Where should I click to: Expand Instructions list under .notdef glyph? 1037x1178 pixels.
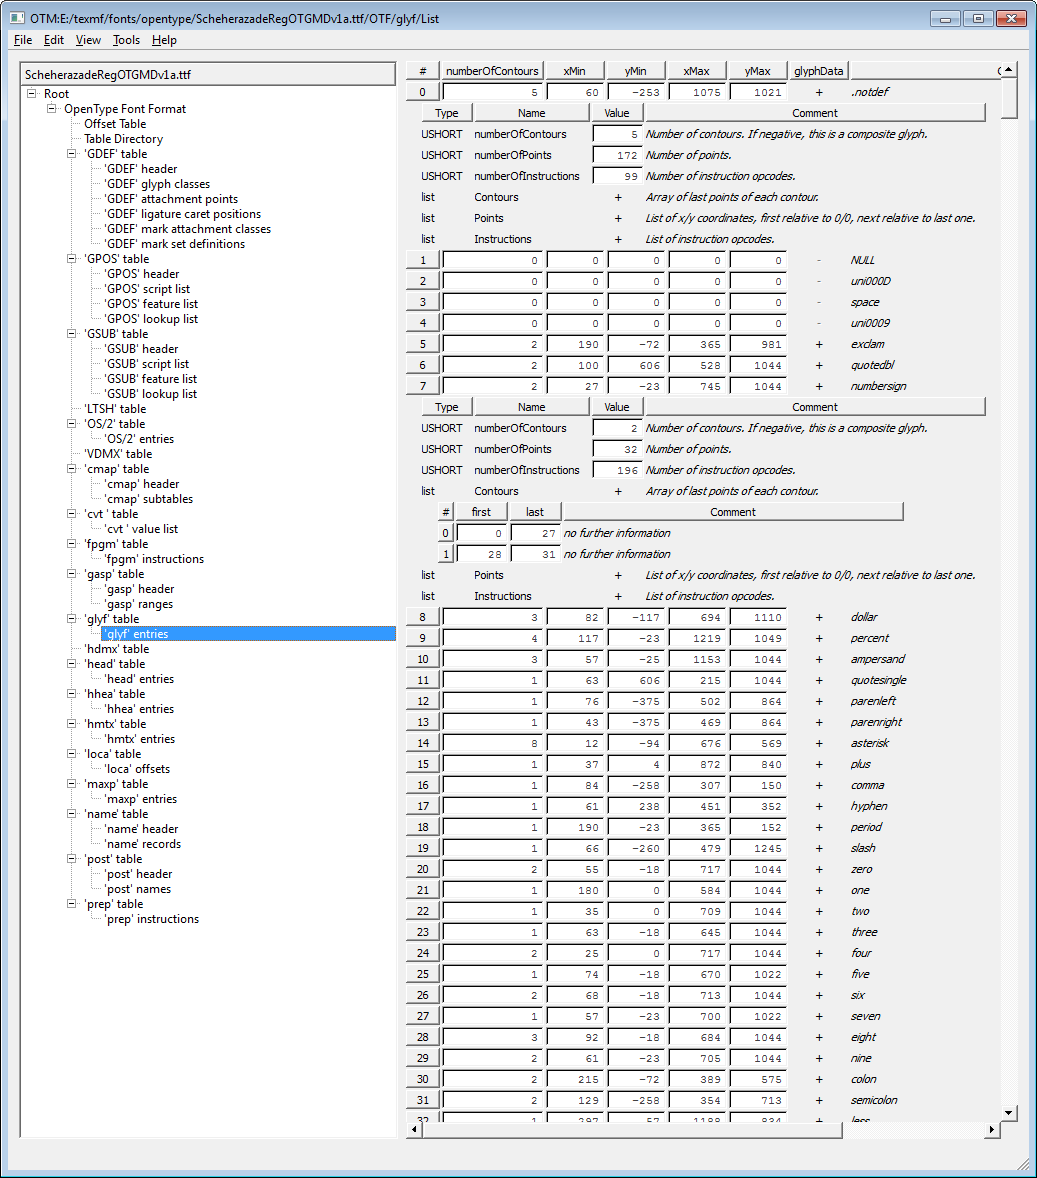click(618, 240)
